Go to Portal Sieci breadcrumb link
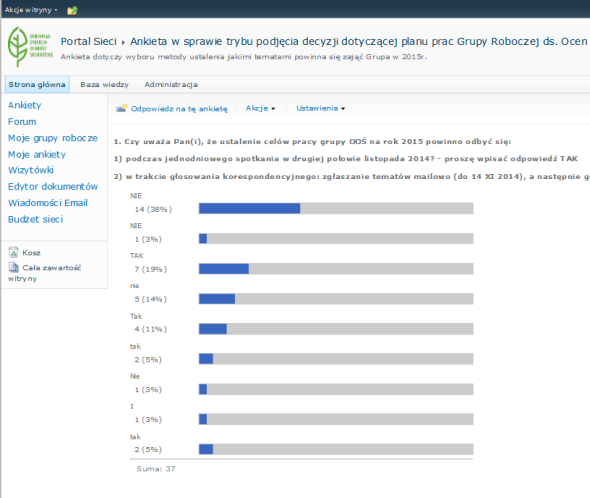The image size is (590, 498). pos(88,41)
